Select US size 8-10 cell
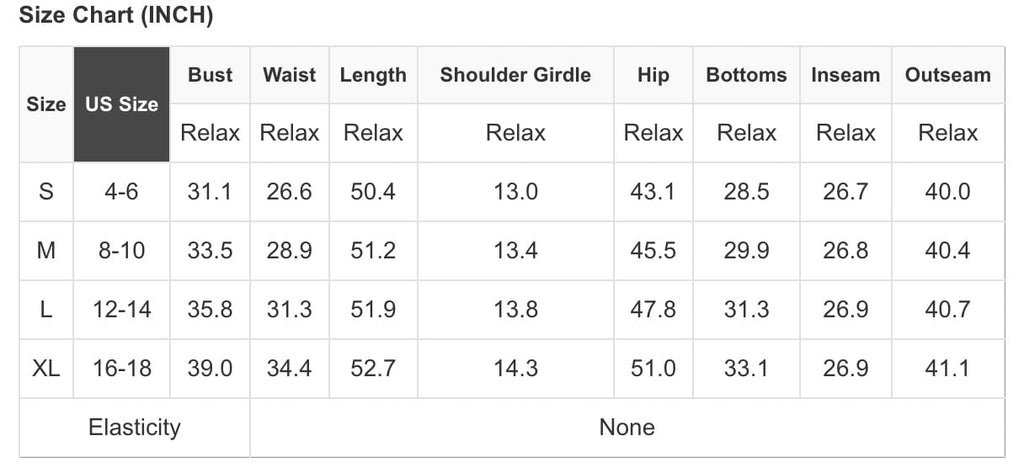This screenshot has height=473, width=1024. [x=121, y=250]
